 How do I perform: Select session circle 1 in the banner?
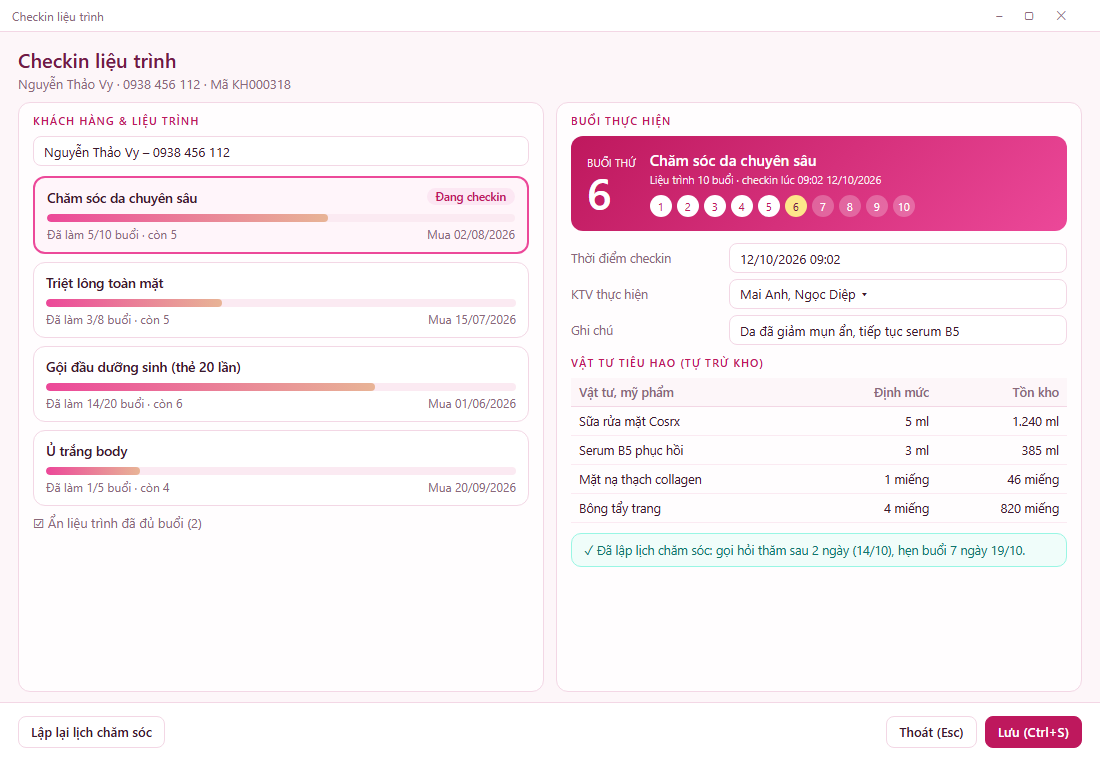click(x=661, y=206)
